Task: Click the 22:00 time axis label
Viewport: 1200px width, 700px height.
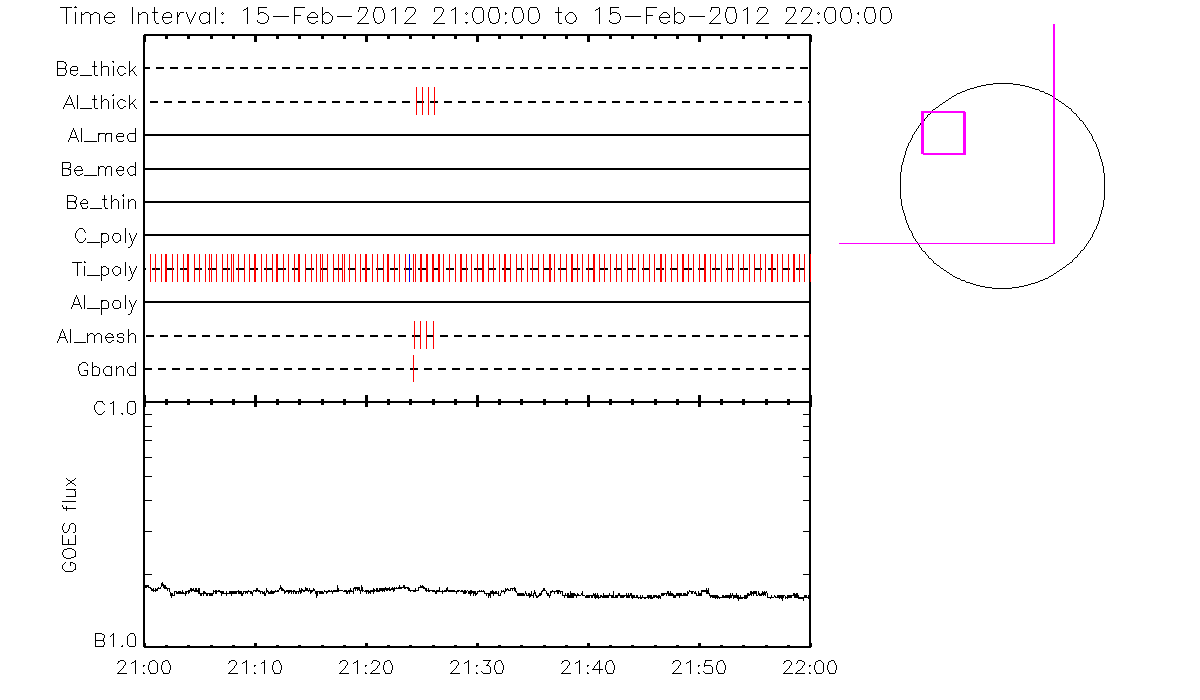Action: click(x=809, y=667)
